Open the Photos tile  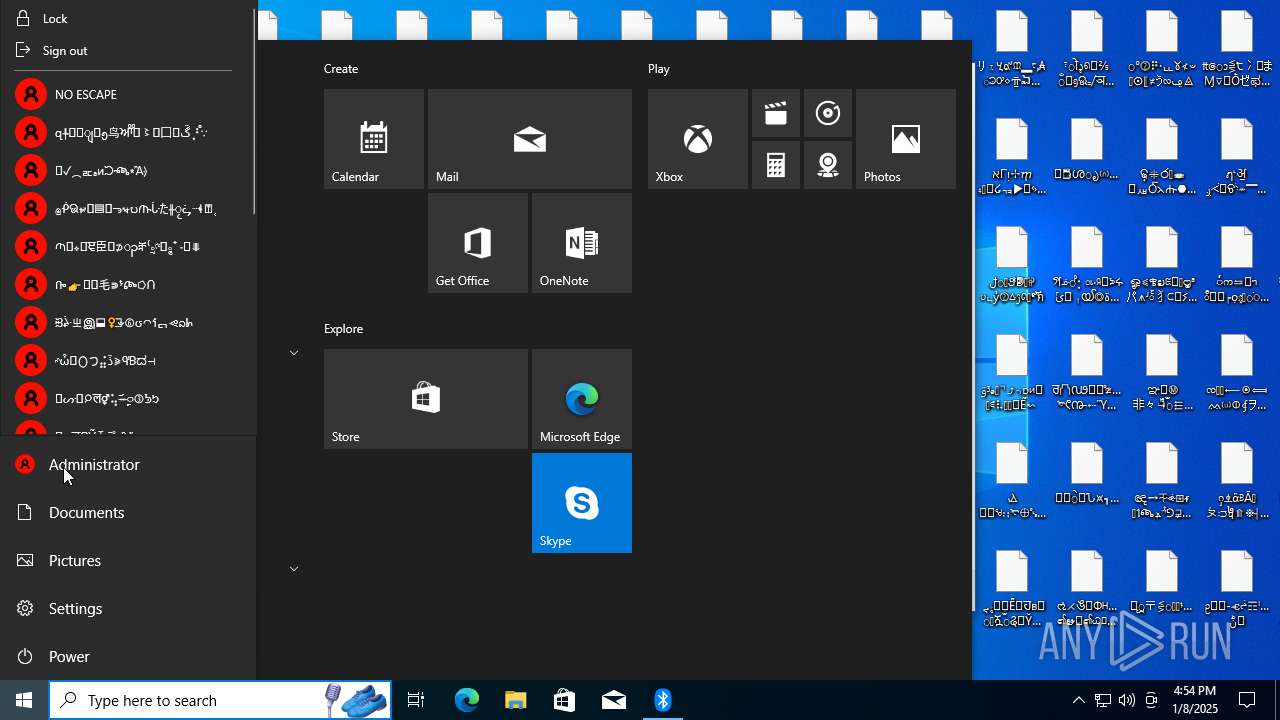[906, 139]
